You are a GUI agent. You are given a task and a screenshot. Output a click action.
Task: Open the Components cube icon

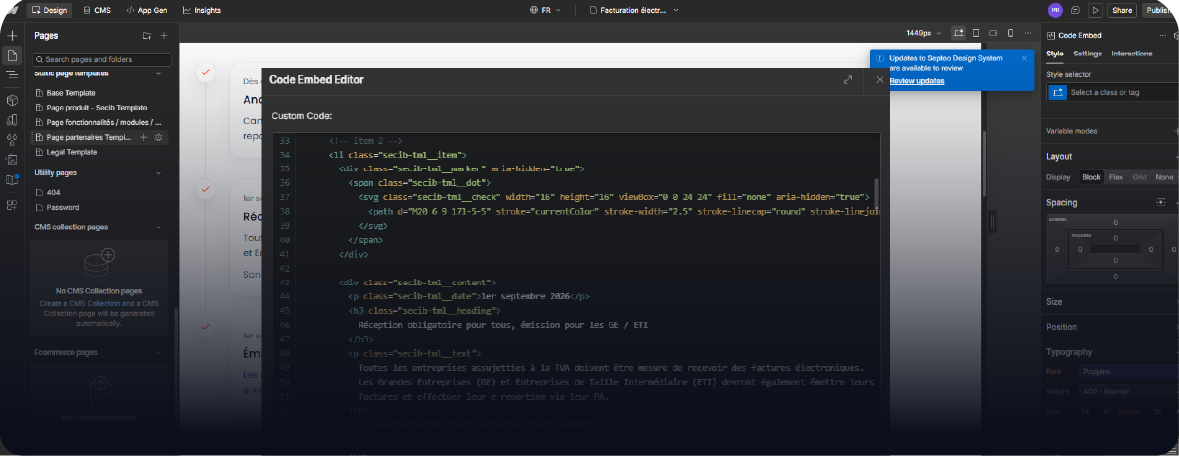(12, 101)
